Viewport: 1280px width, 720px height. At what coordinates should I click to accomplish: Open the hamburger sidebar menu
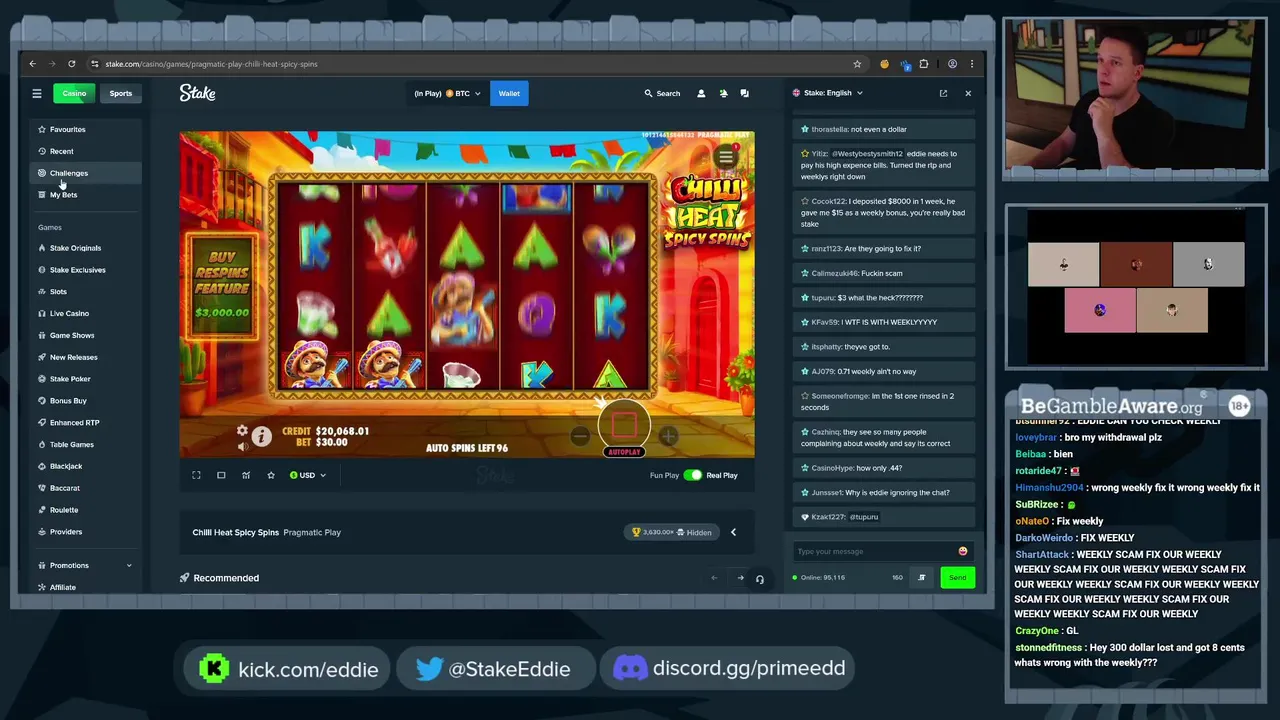click(x=37, y=93)
